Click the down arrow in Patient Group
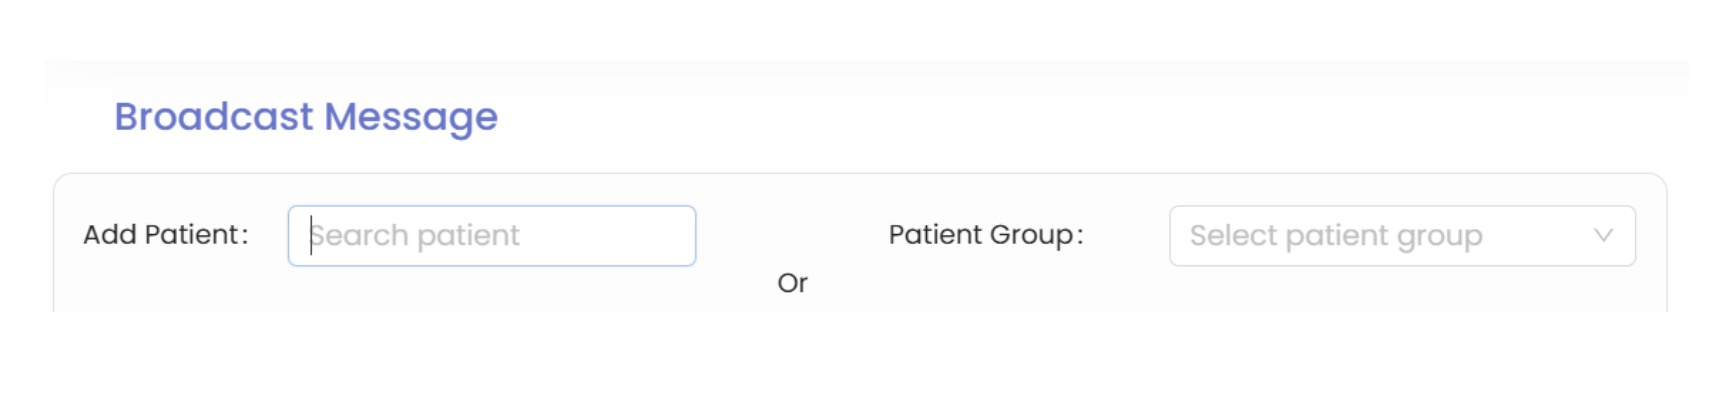This screenshot has width=1736, height=412. click(1603, 236)
